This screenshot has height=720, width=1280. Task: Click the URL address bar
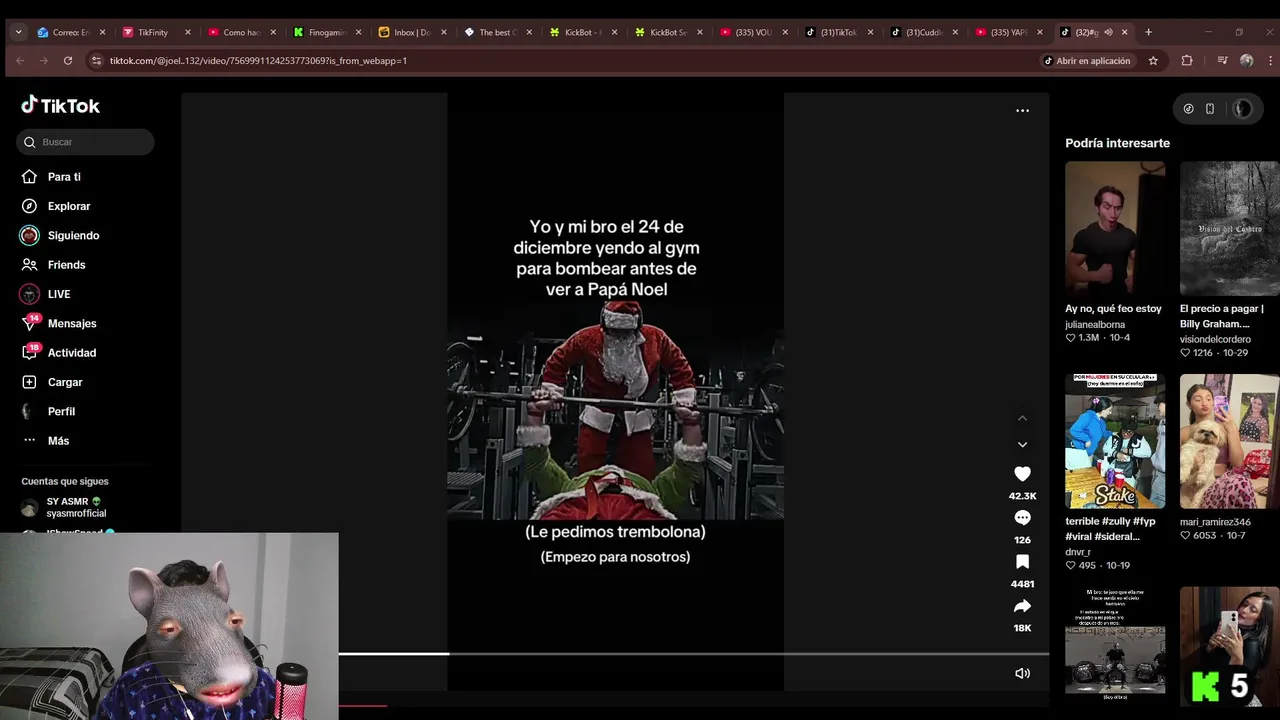(x=560, y=60)
